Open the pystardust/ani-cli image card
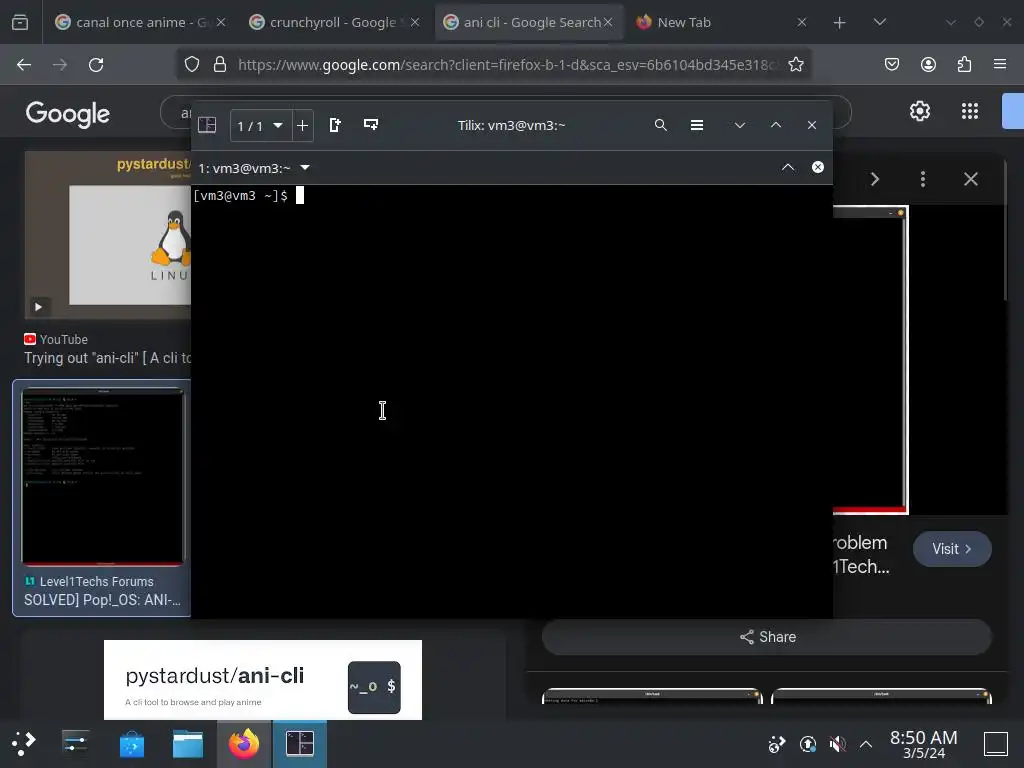 [263, 680]
